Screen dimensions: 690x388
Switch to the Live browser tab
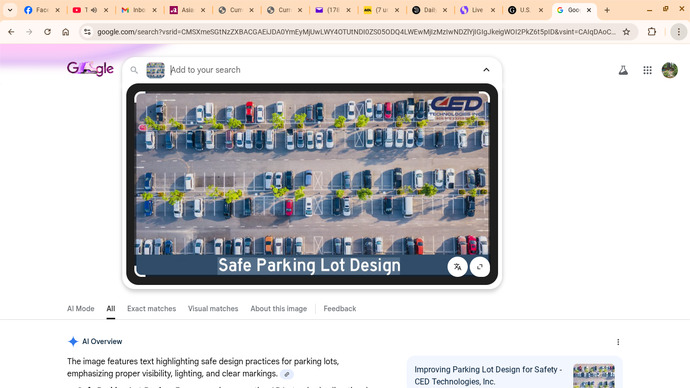click(473, 10)
